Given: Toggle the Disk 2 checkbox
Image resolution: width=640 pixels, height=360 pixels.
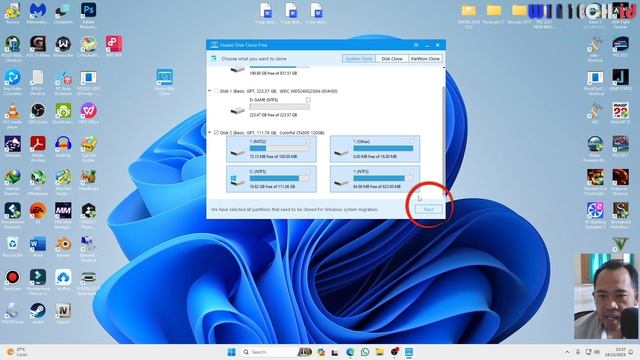Looking at the screenshot, I should 216,133.
